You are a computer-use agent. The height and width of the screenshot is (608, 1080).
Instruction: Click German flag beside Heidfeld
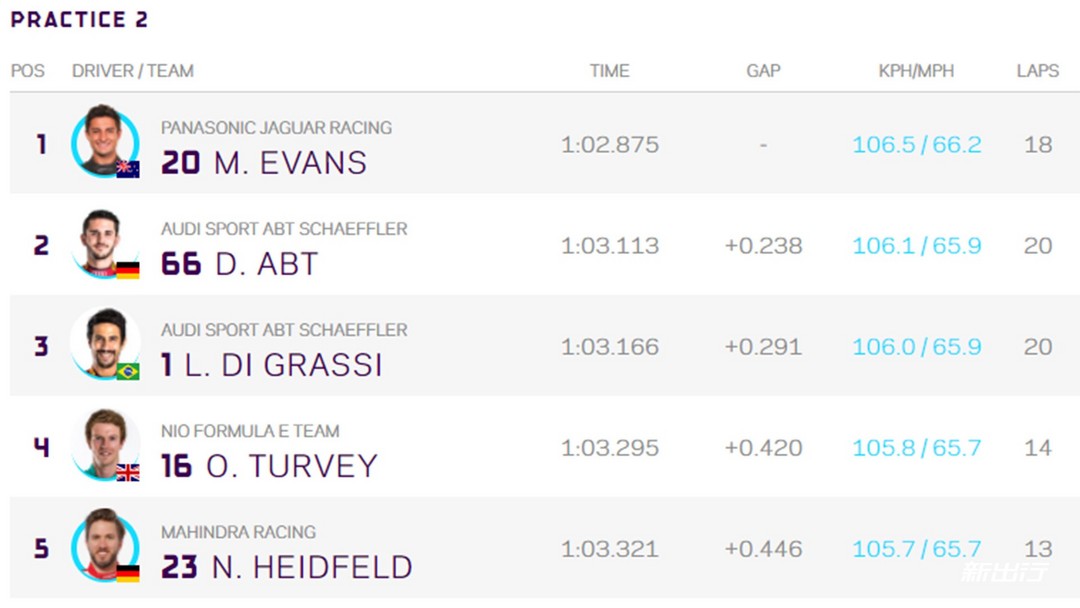point(128,574)
